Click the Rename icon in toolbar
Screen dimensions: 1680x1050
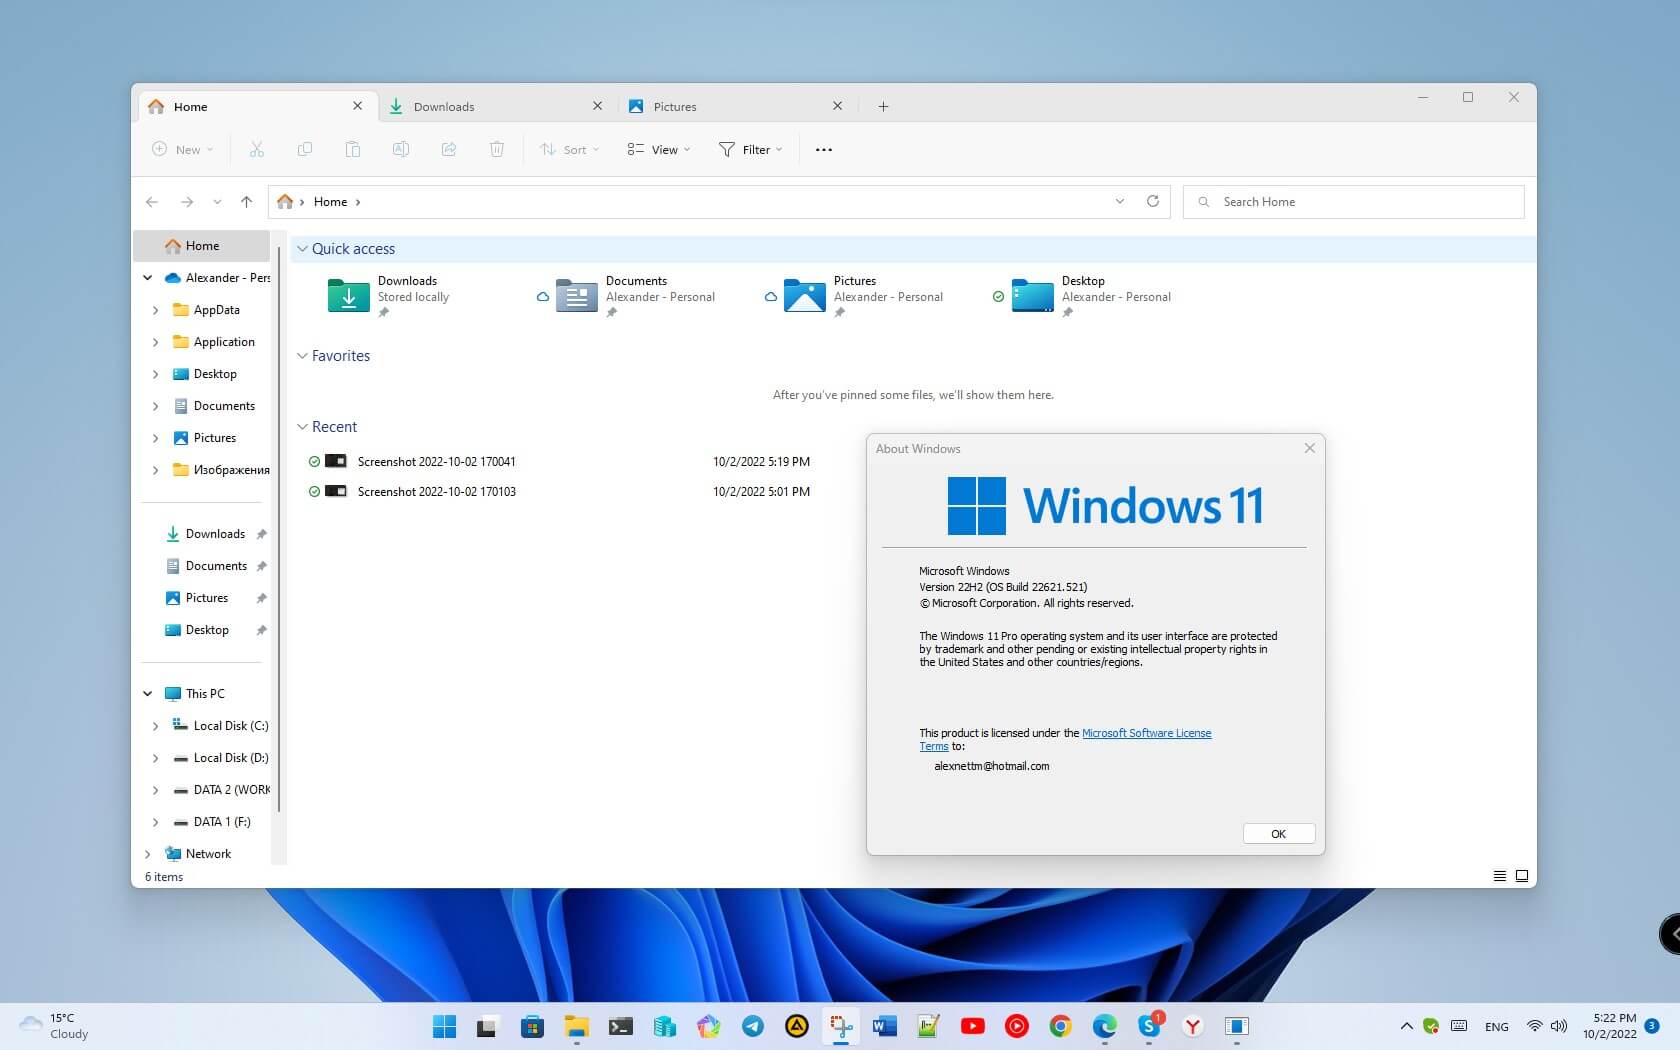pyautogui.click(x=401, y=149)
